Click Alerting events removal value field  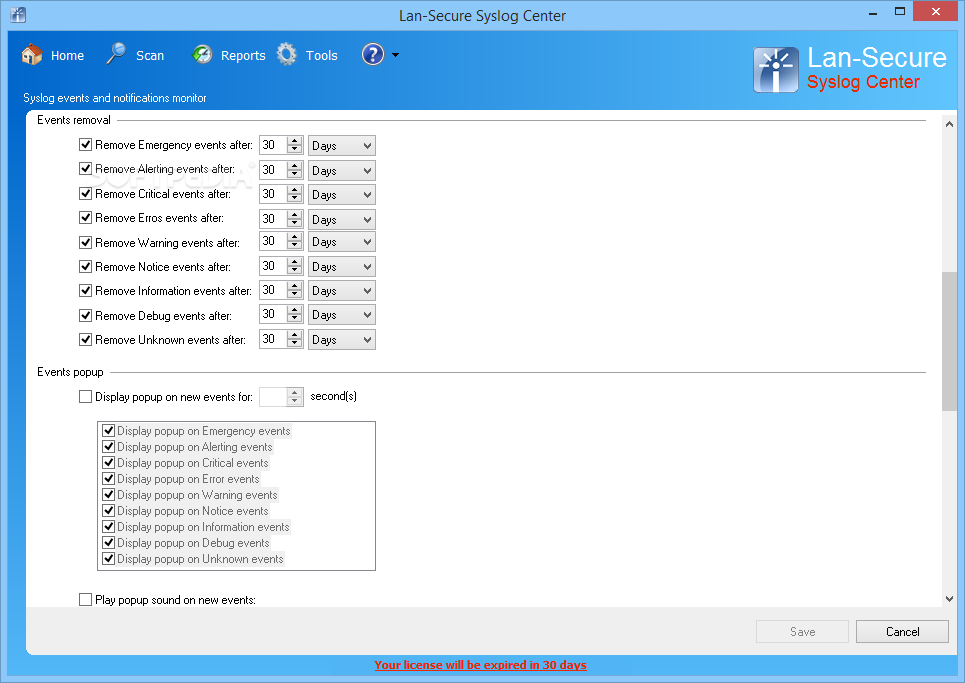(273, 169)
